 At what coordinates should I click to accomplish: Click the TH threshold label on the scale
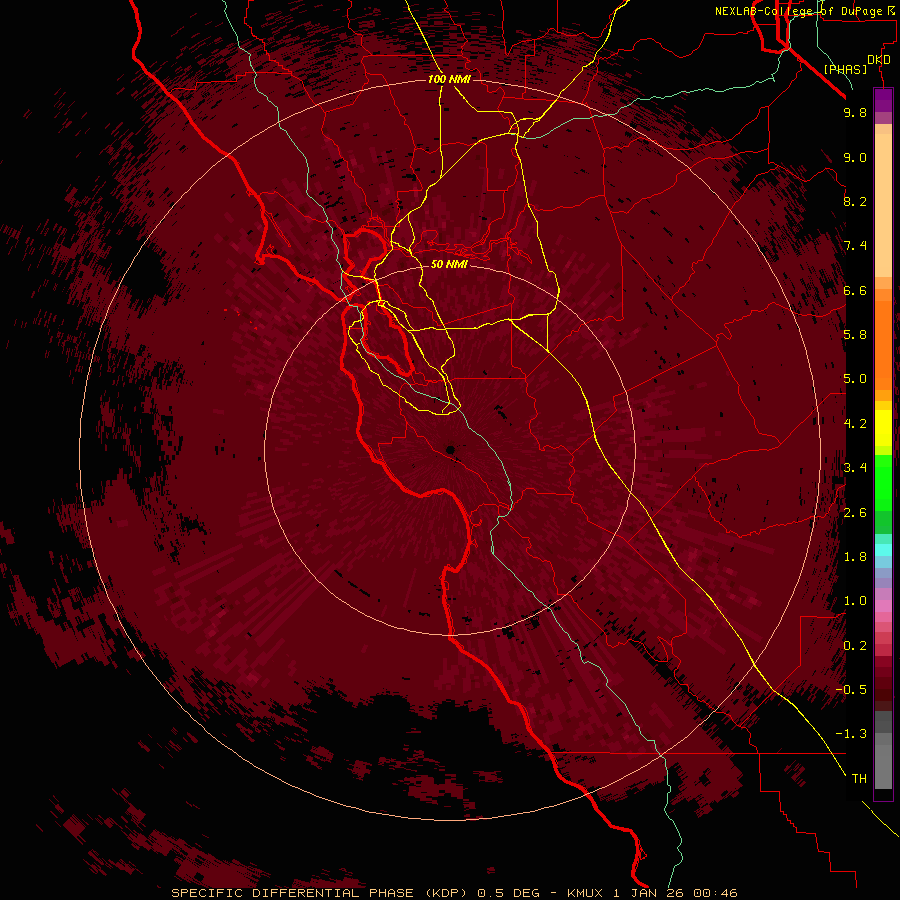[x=859, y=779]
